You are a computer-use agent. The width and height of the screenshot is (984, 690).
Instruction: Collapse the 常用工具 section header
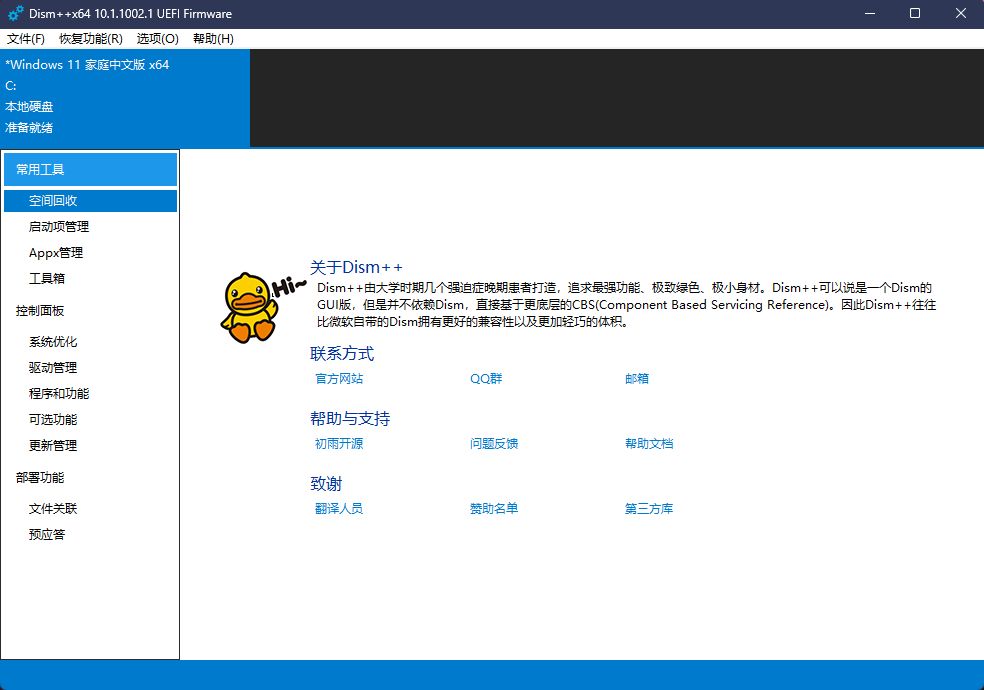pos(90,170)
